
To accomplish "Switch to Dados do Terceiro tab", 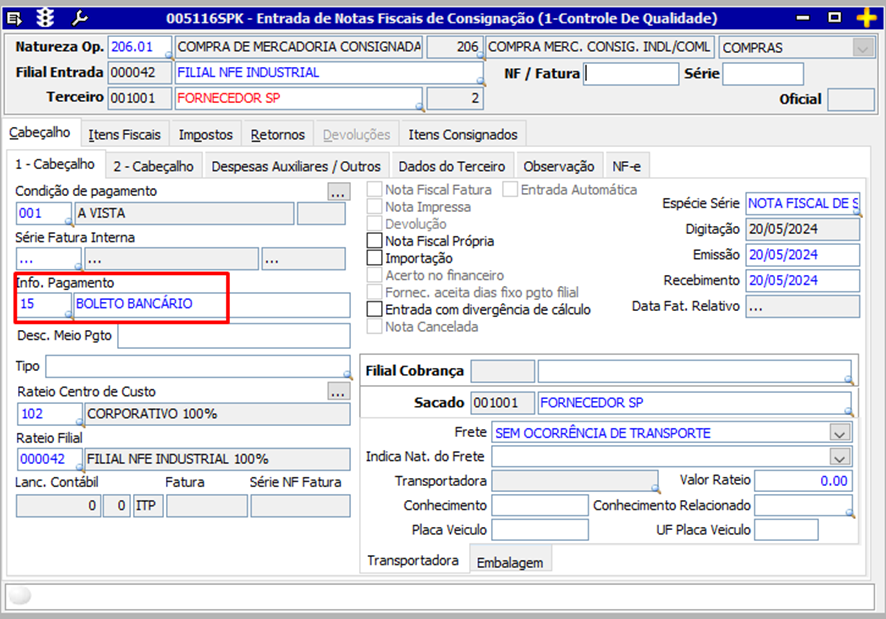I will (451, 166).
